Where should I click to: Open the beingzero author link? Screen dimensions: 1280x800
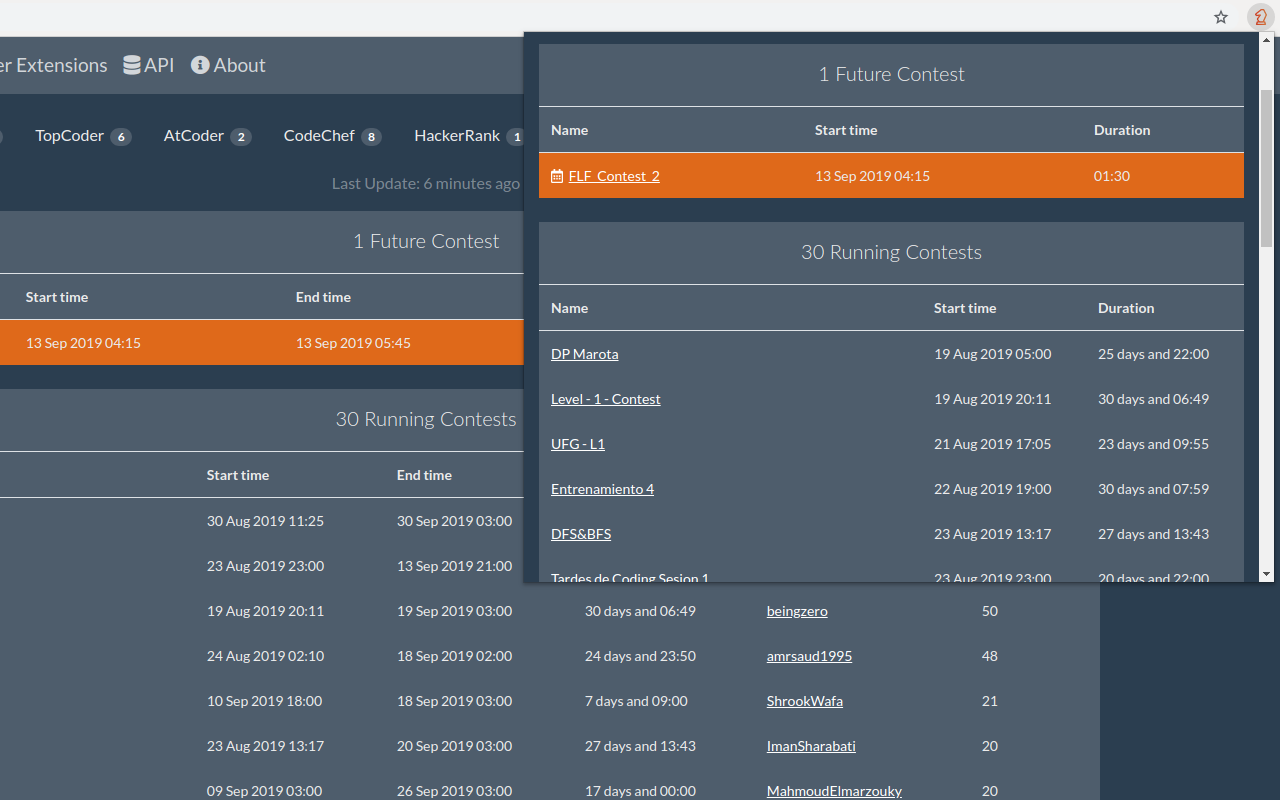tap(797, 611)
